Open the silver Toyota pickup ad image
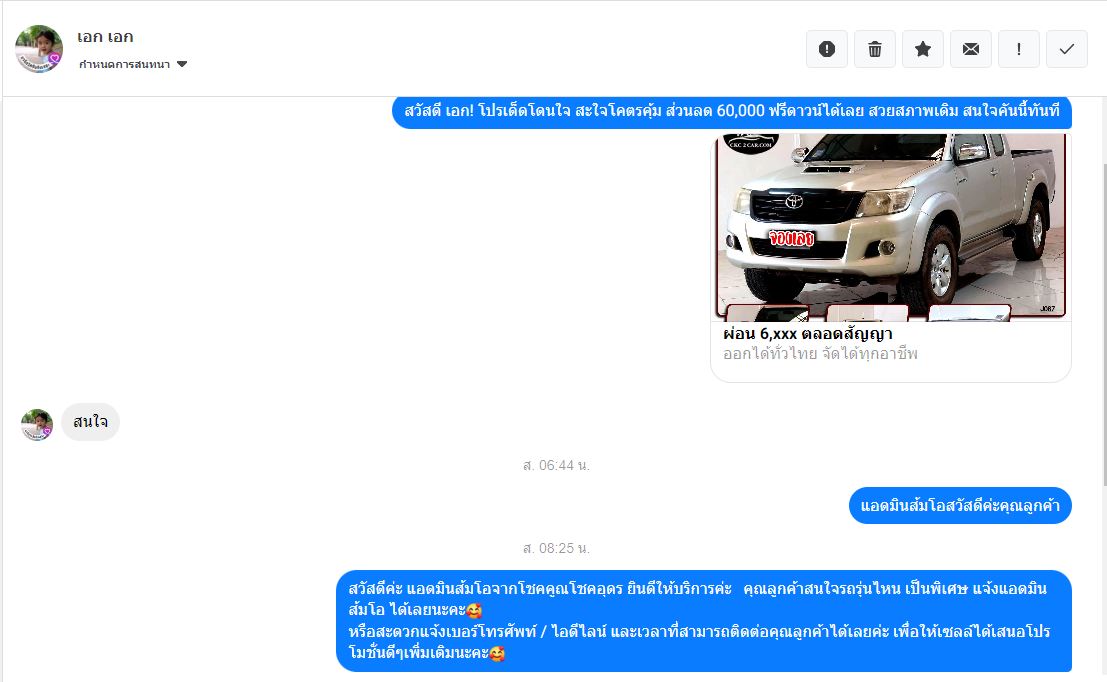Viewport: 1107px width, 682px height. [891, 227]
